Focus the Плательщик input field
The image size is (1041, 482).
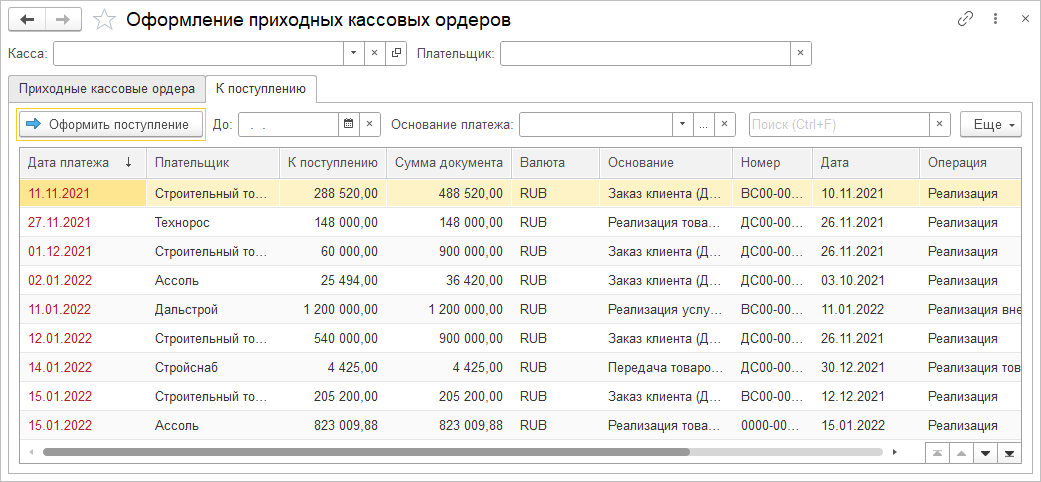(x=645, y=53)
